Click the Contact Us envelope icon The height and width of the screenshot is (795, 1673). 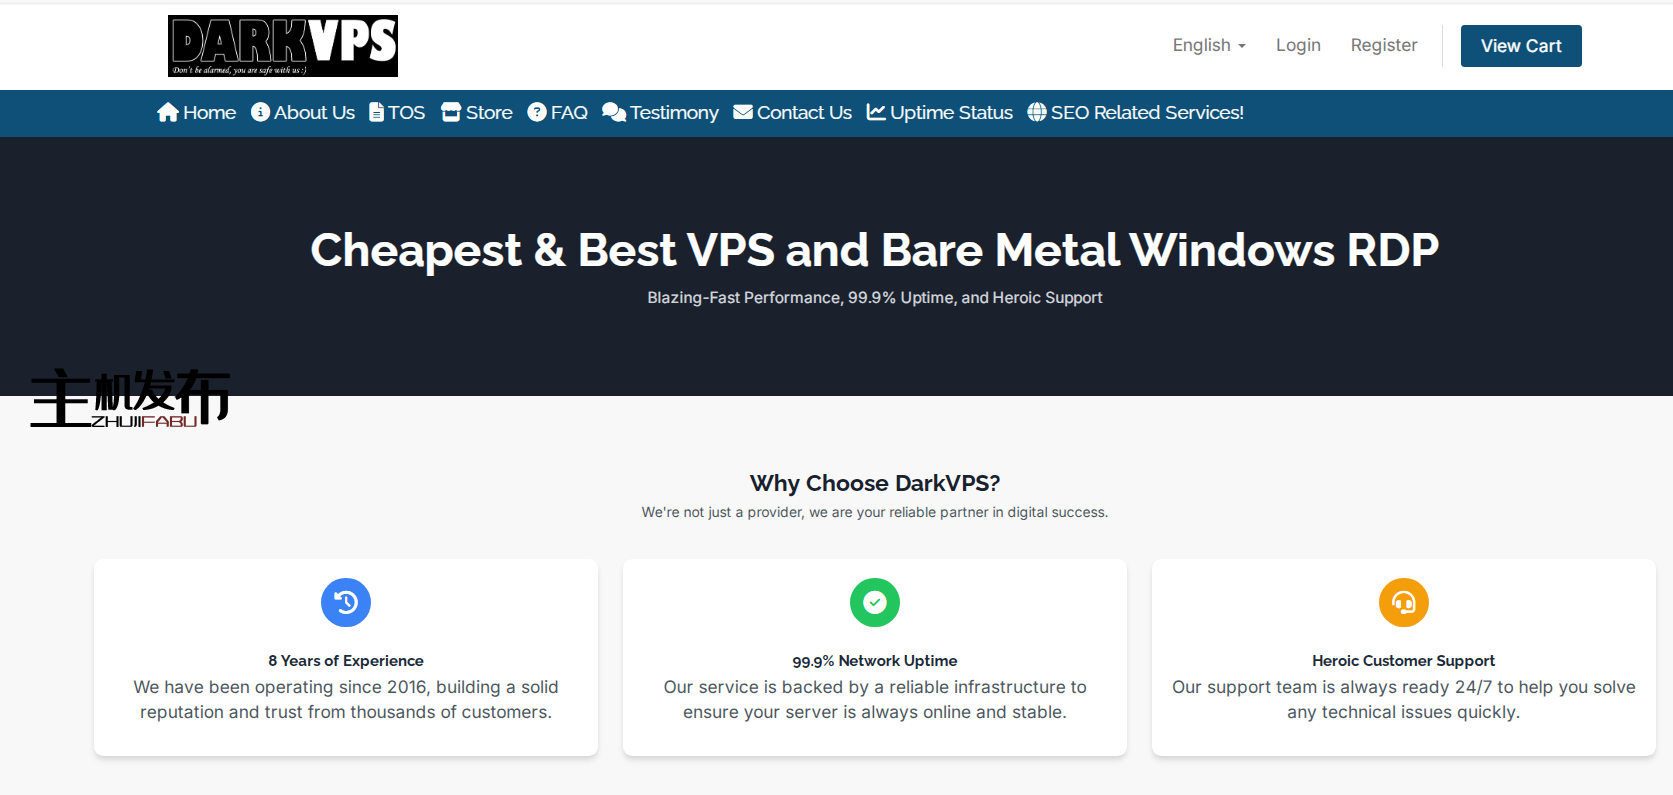pos(743,113)
